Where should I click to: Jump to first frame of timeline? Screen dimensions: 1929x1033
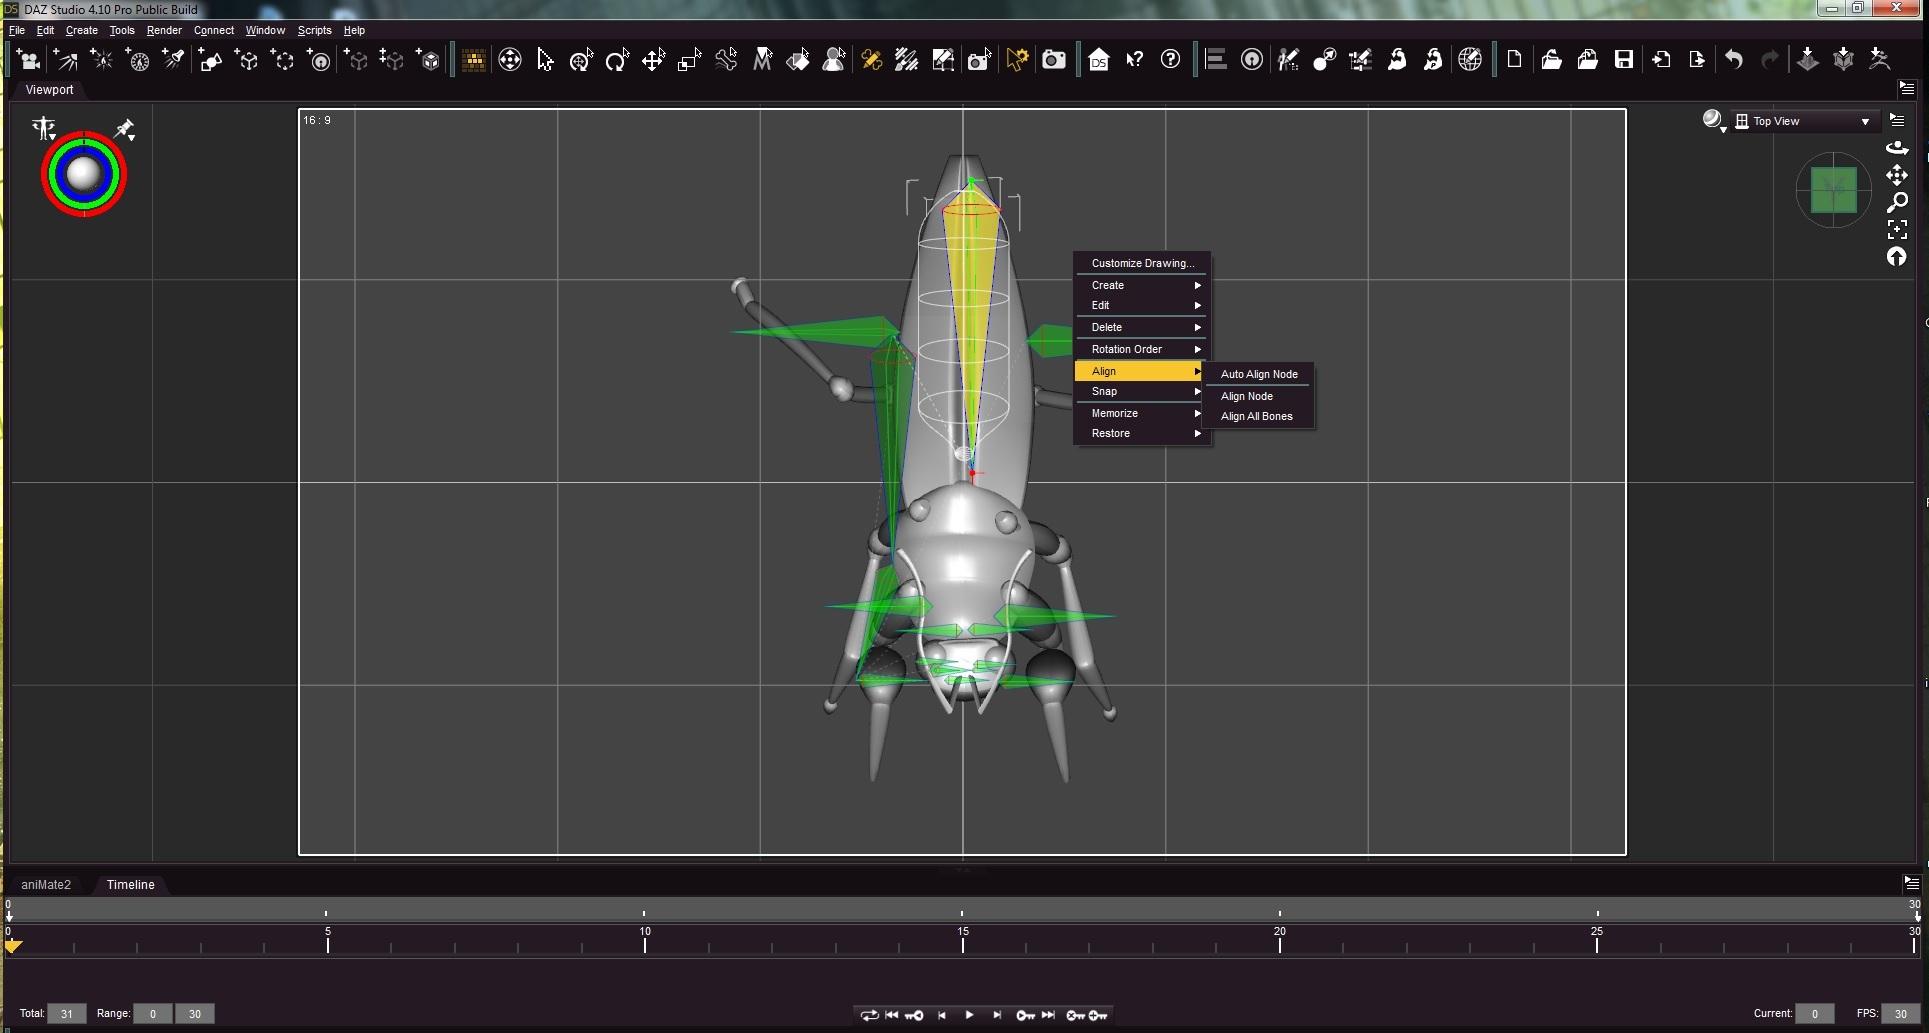[892, 1015]
